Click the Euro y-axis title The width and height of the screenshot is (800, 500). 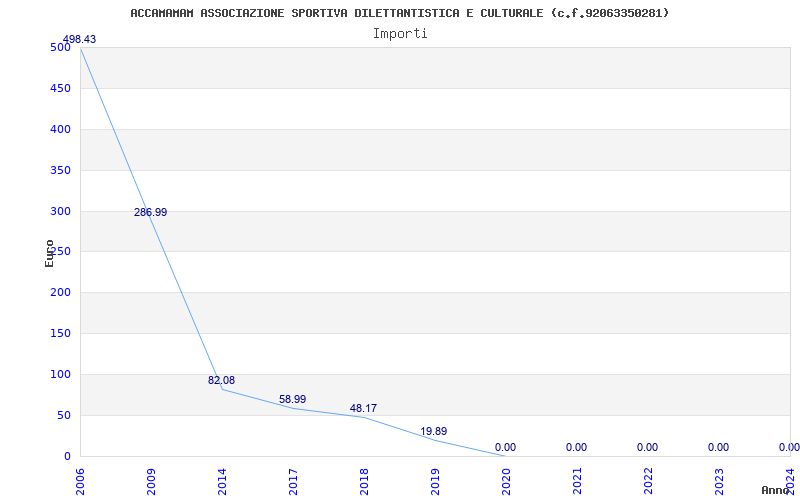coord(49,254)
